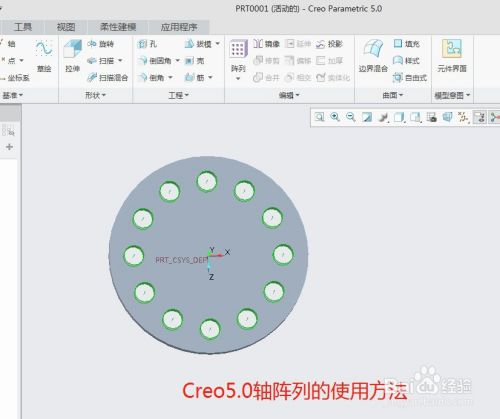
Task: Launch the Extrude (拉伸) tool
Action: click(72, 57)
